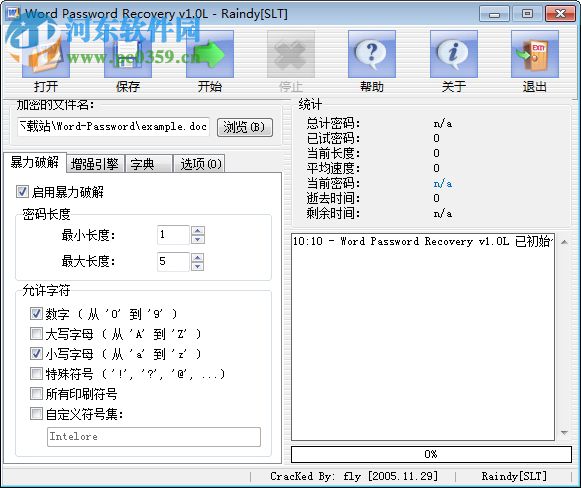Image resolution: width=581 pixels, height=488 pixels.
Task: Enable 自定义符号集 checkbox
Action: pyautogui.click(x=36, y=414)
